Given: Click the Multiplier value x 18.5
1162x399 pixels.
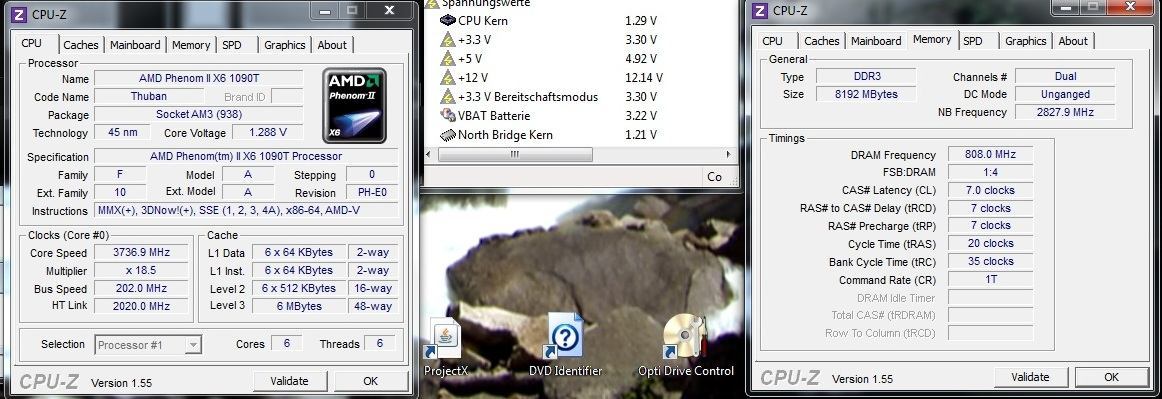Looking at the screenshot, I should point(141,271).
